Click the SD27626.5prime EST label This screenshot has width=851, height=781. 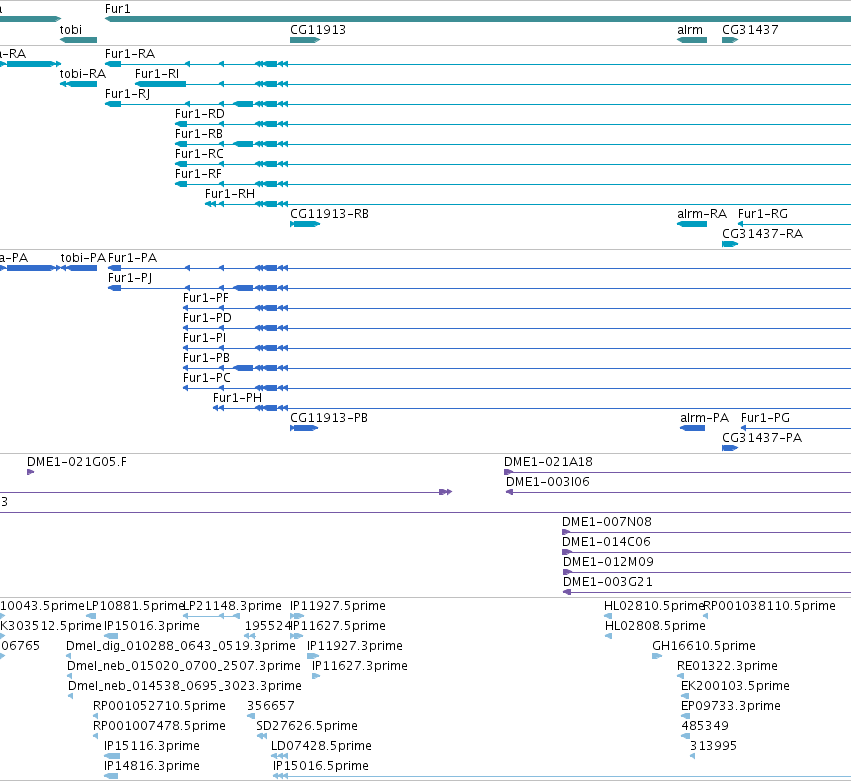point(307,727)
